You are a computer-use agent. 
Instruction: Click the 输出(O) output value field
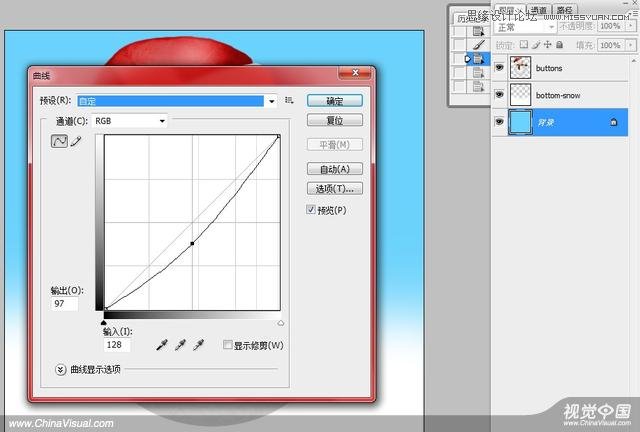[64, 304]
